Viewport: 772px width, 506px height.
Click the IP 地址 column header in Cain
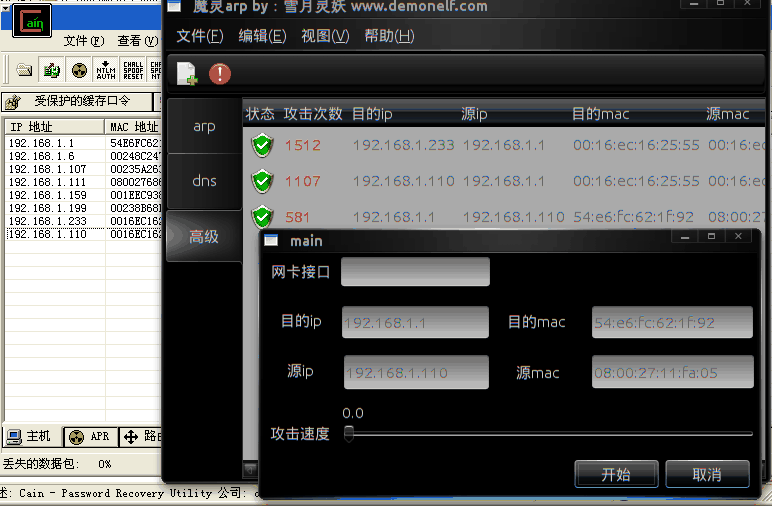54,127
